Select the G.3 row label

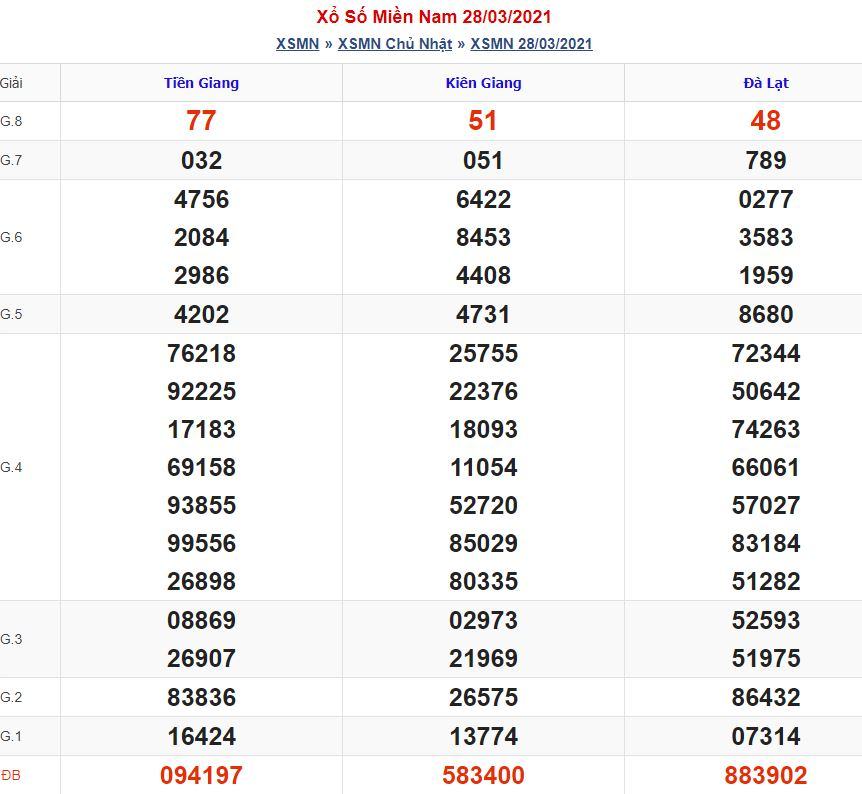click(11, 639)
